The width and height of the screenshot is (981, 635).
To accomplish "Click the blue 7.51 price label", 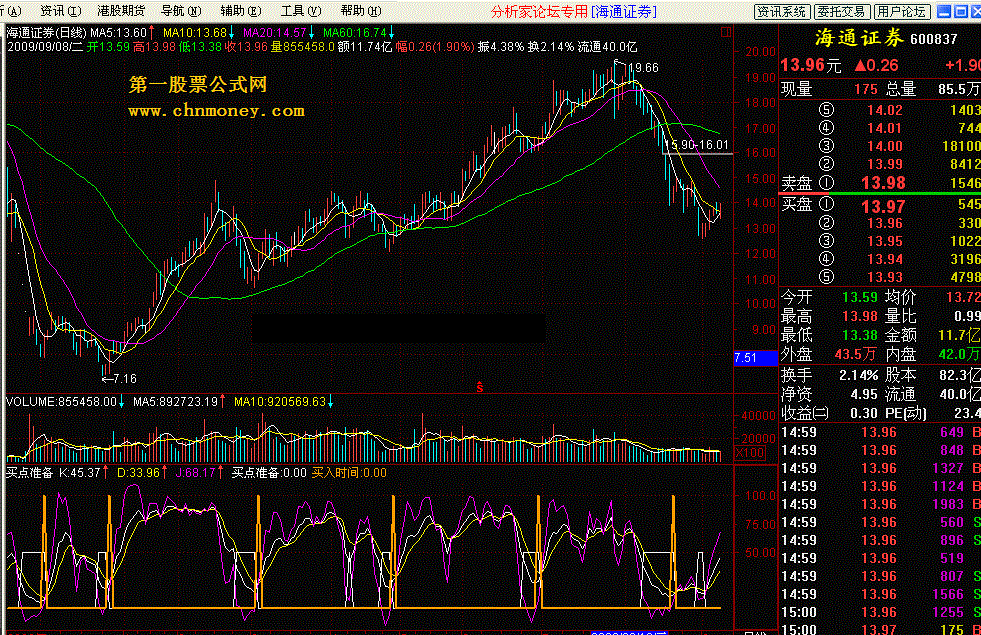I will (755, 358).
